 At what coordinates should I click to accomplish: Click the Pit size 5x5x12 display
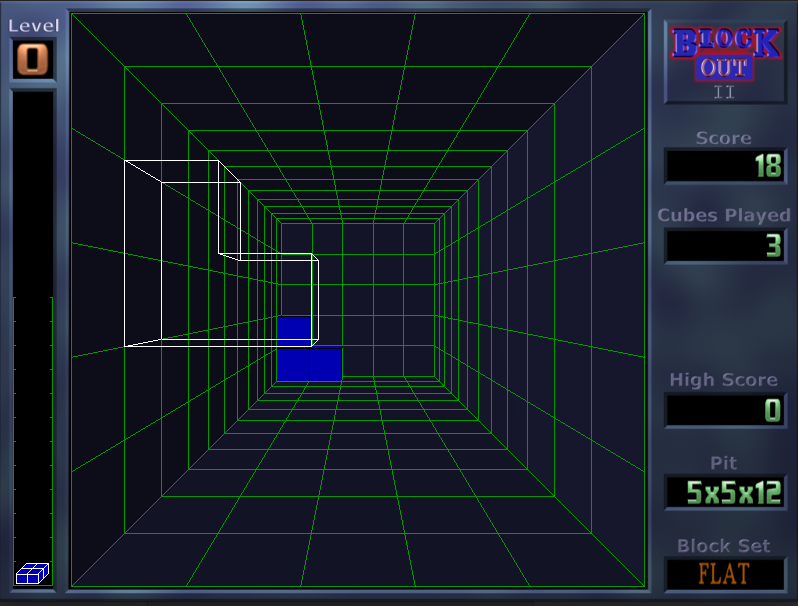click(x=726, y=493)
